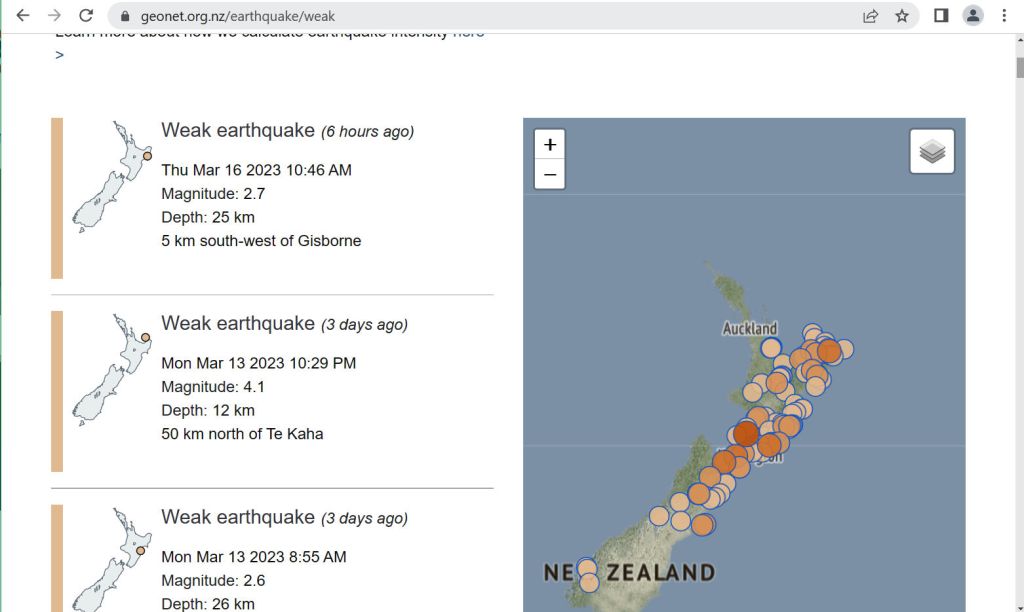This screenshot has width=1024, height=612.
Task: Open the magnitude 4.1 Te Kaha earthquake
Action: pos(237,323)
